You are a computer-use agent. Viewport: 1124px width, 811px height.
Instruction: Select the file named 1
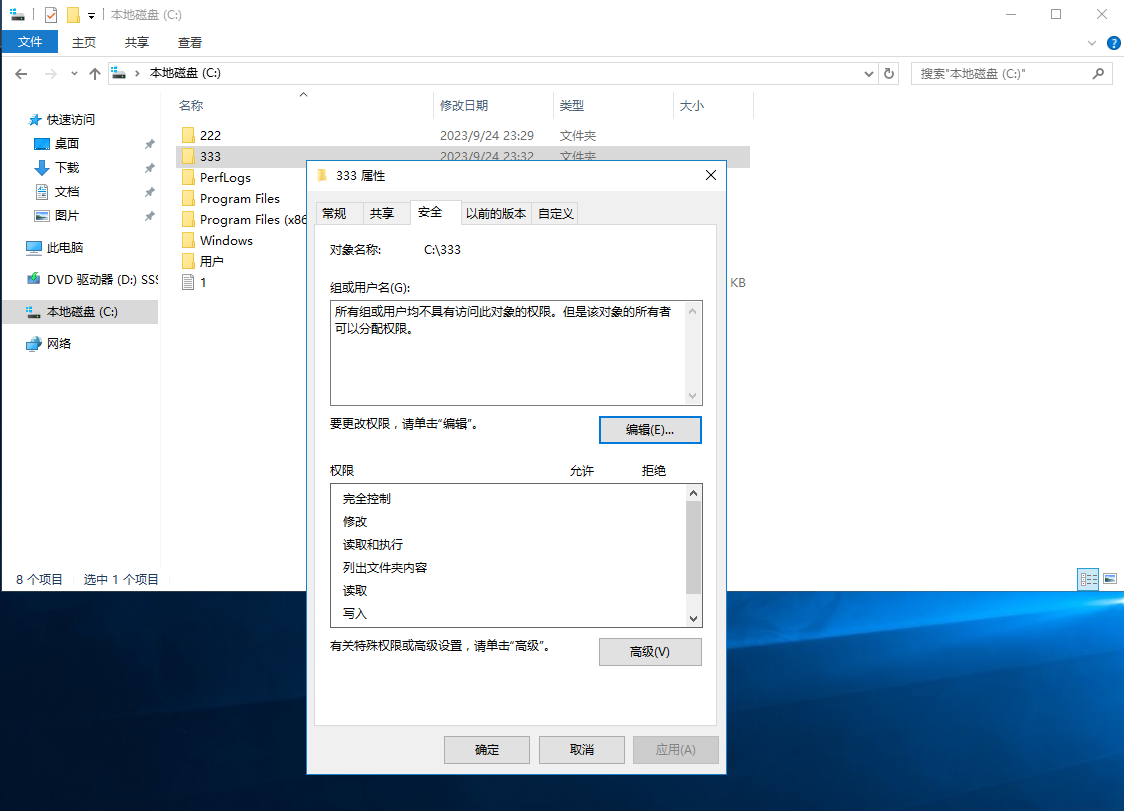click(x=203, y=283)
